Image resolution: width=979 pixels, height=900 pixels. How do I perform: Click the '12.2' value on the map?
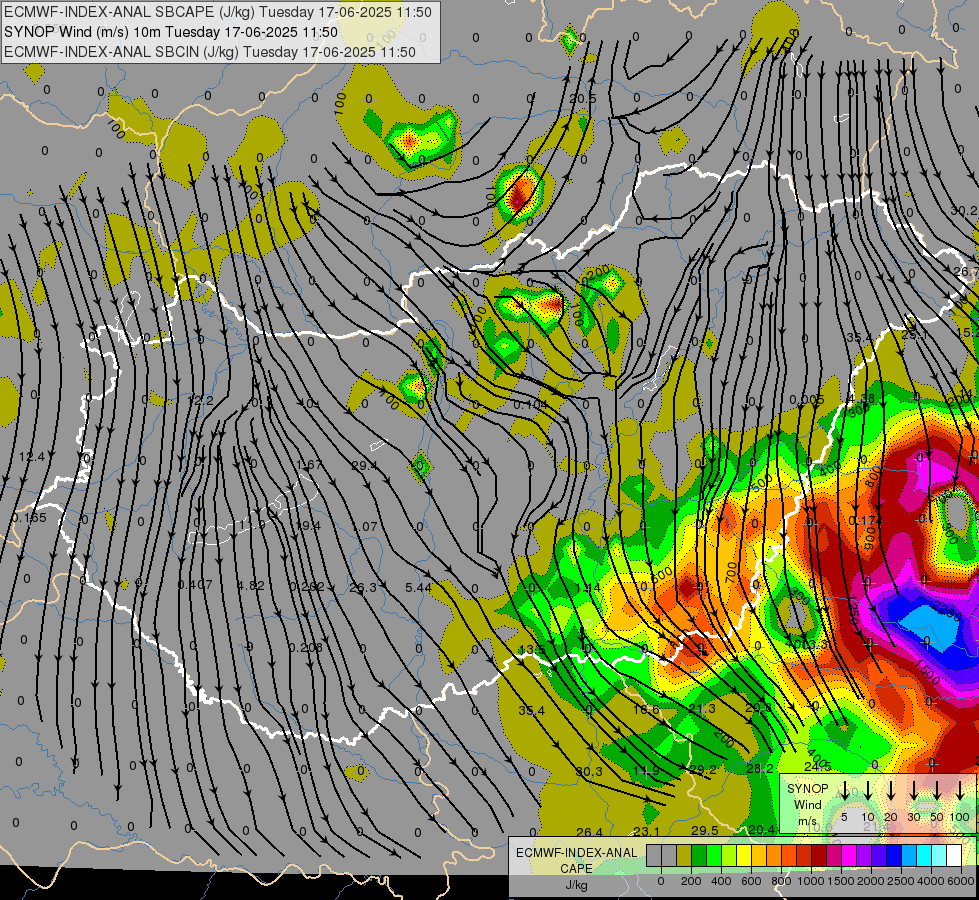[x=201, y=400]
